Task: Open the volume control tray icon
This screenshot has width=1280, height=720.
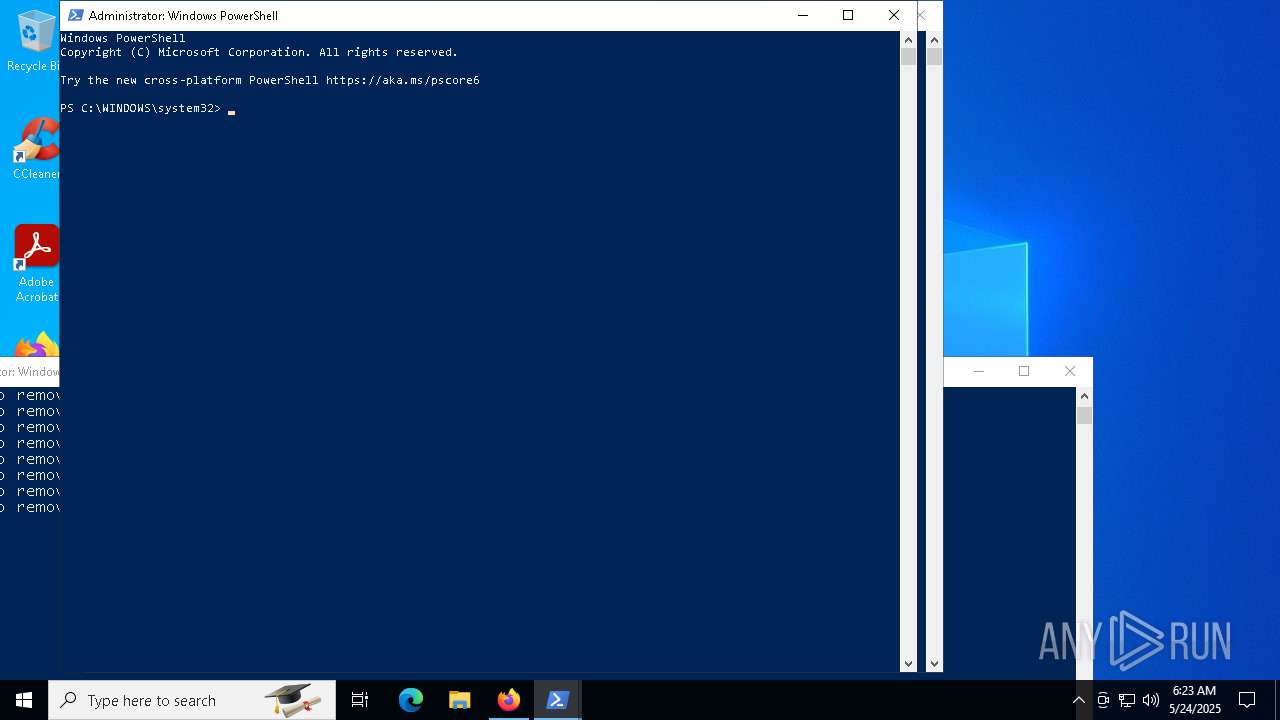Action: (x=1151, y=700)
